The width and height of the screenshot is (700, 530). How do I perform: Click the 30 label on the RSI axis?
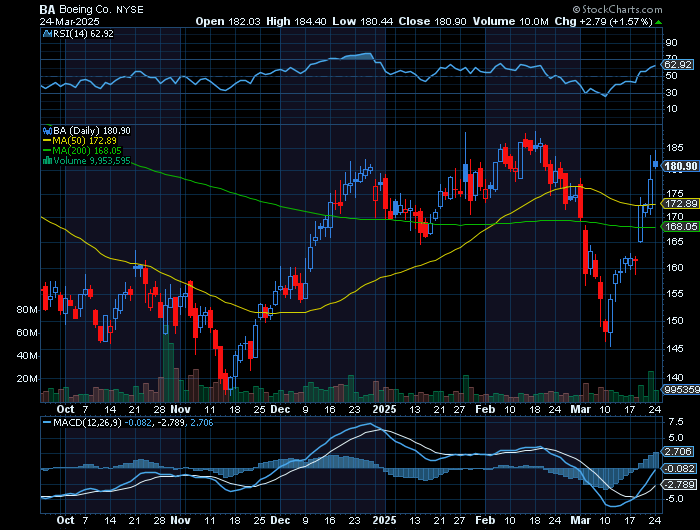[x=671, y=92]
